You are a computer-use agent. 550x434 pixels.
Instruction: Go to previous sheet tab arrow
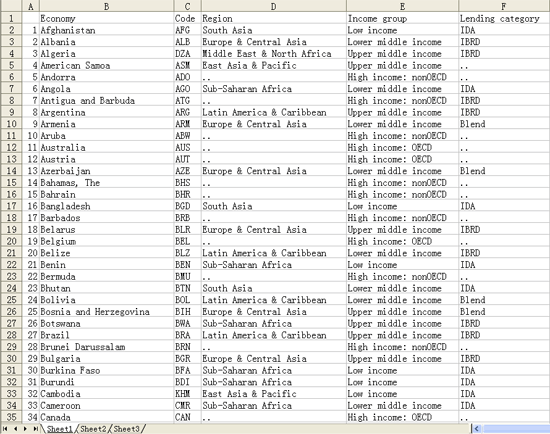click(x=15, y=428)
